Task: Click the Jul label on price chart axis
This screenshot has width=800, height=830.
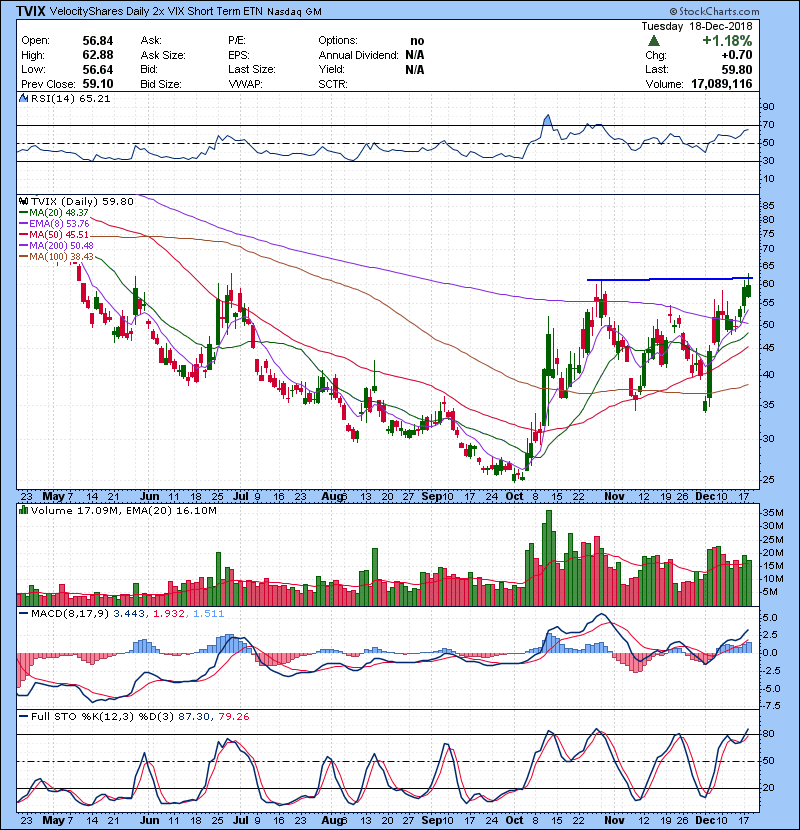Action: pyautogui.click(x=241, y=497)
